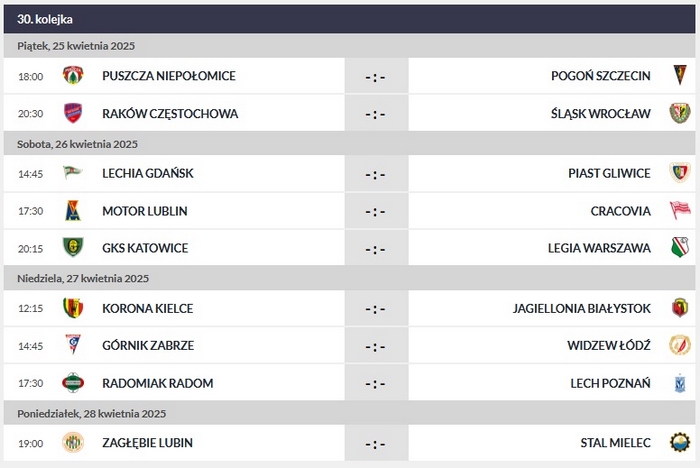Click the Cracovia striped club logo
Screen dimensions: 700x468
679,211
